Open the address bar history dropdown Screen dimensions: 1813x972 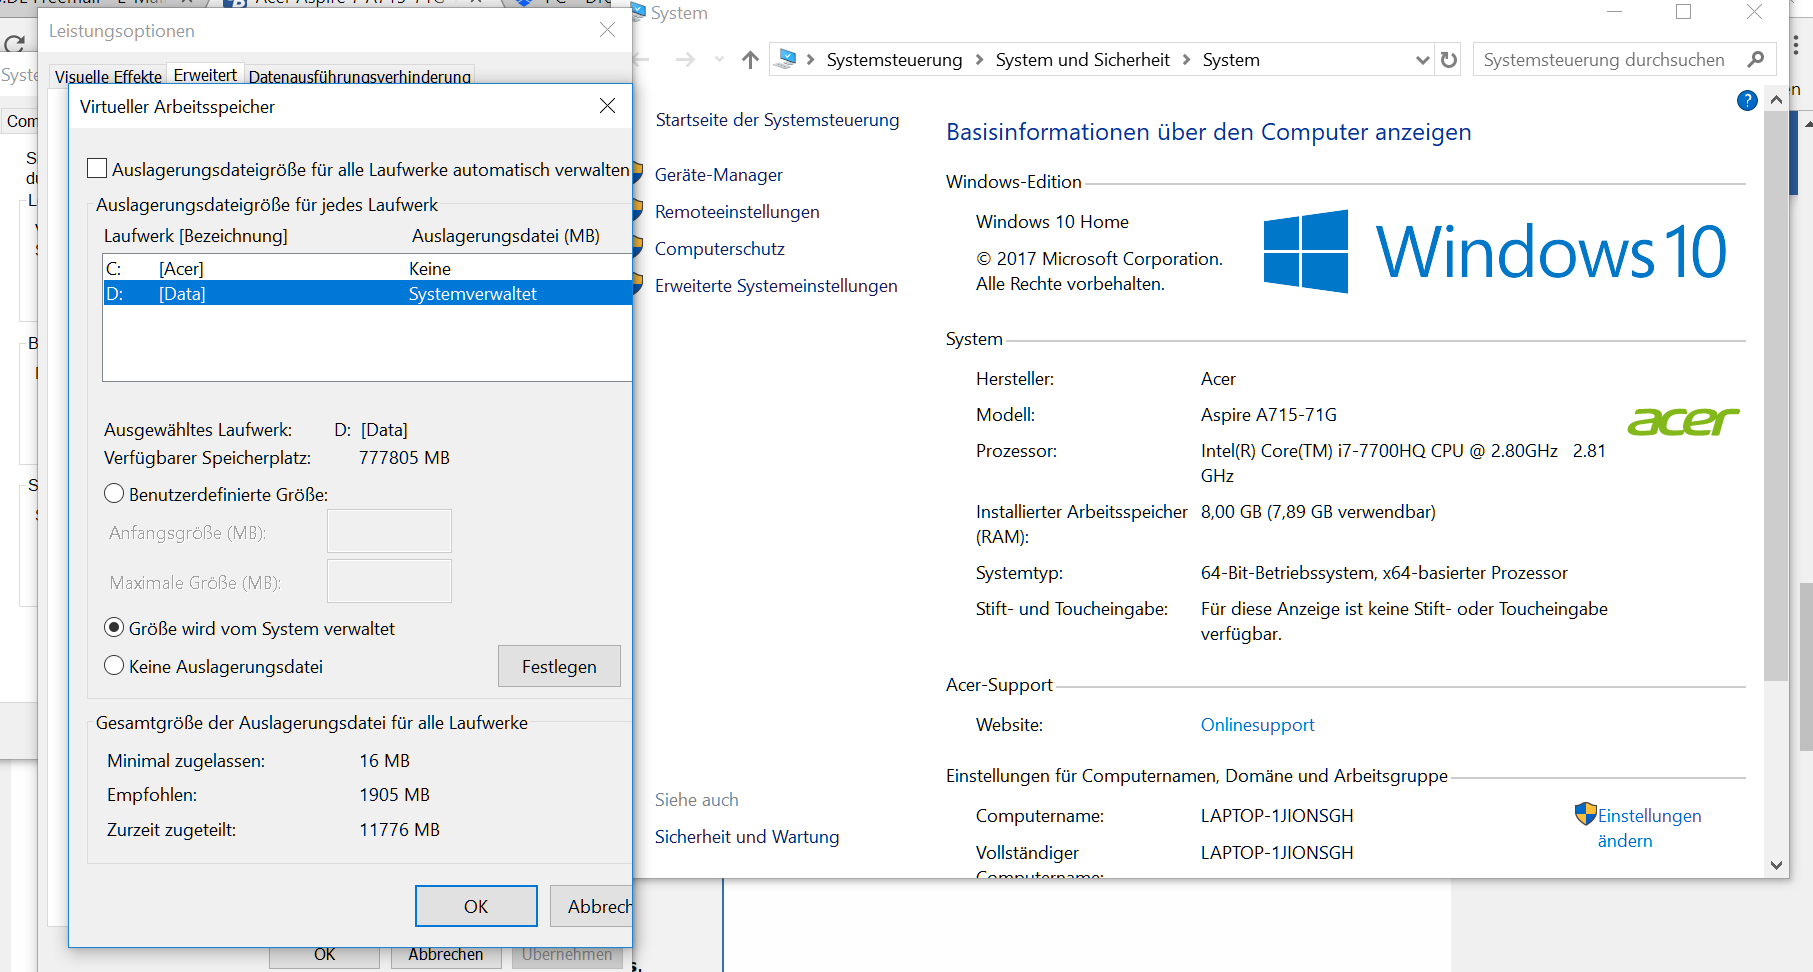(x=1423, y=60)
